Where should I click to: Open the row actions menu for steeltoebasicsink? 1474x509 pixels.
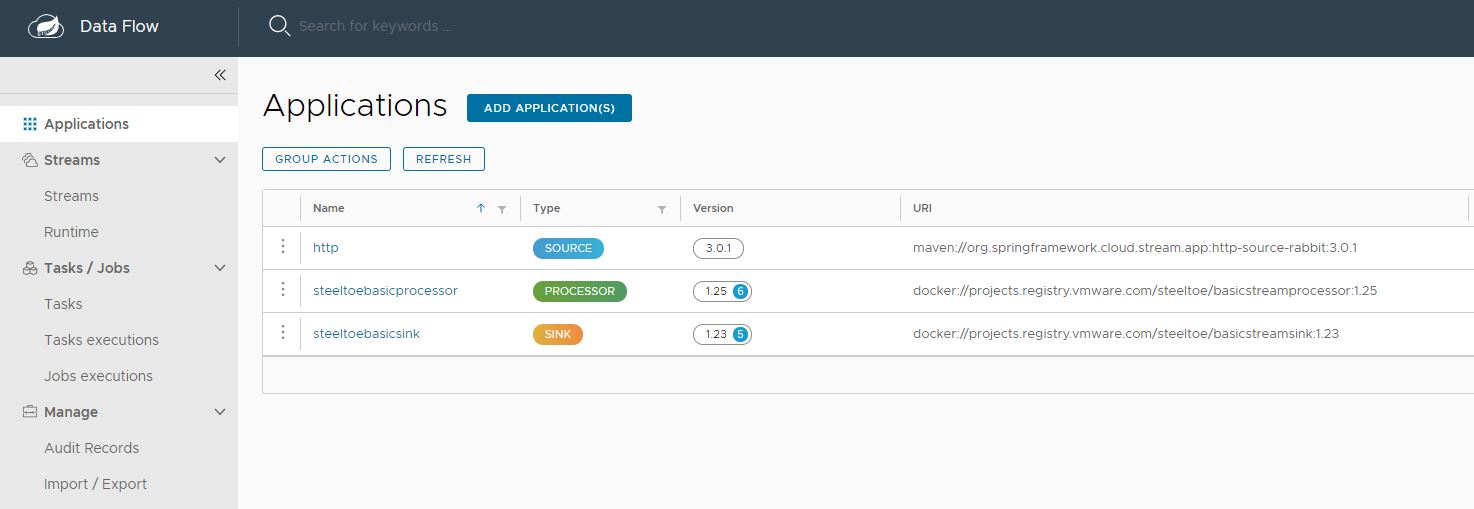click(283, 333)
